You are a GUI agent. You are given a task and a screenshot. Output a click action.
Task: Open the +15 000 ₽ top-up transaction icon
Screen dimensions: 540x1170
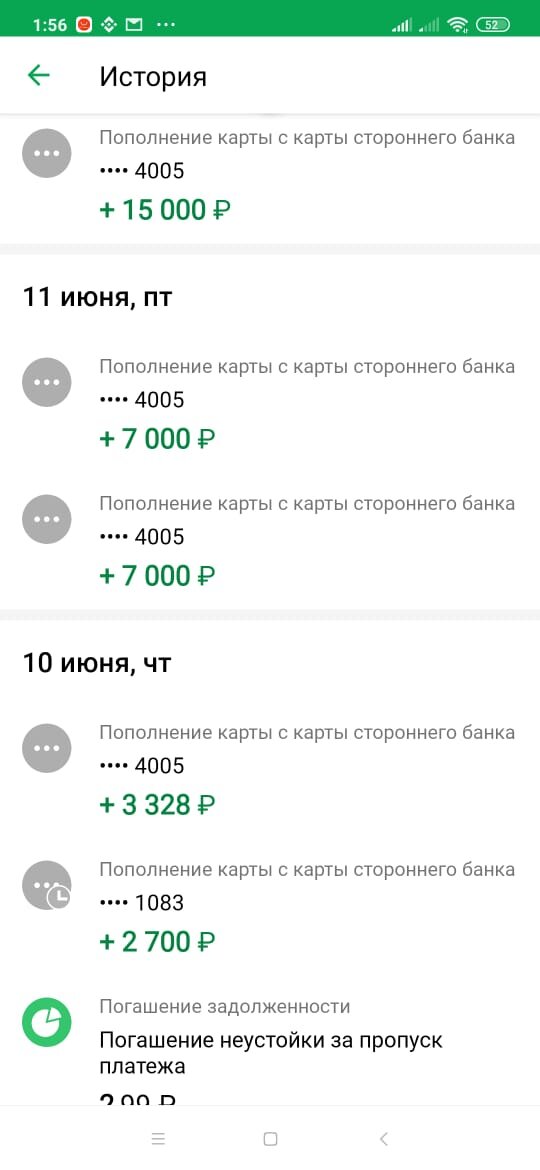(x=47, y=153)
